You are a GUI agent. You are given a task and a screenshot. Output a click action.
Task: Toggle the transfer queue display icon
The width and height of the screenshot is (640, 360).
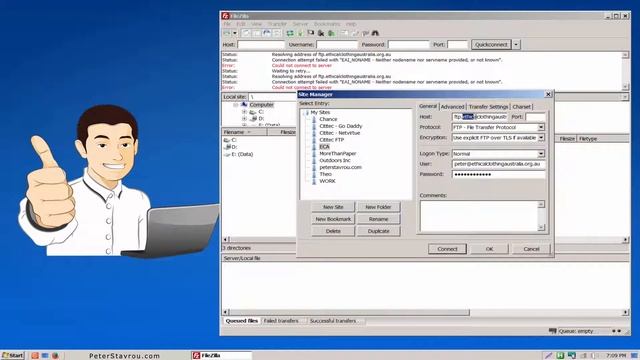(x=277, y=33)
